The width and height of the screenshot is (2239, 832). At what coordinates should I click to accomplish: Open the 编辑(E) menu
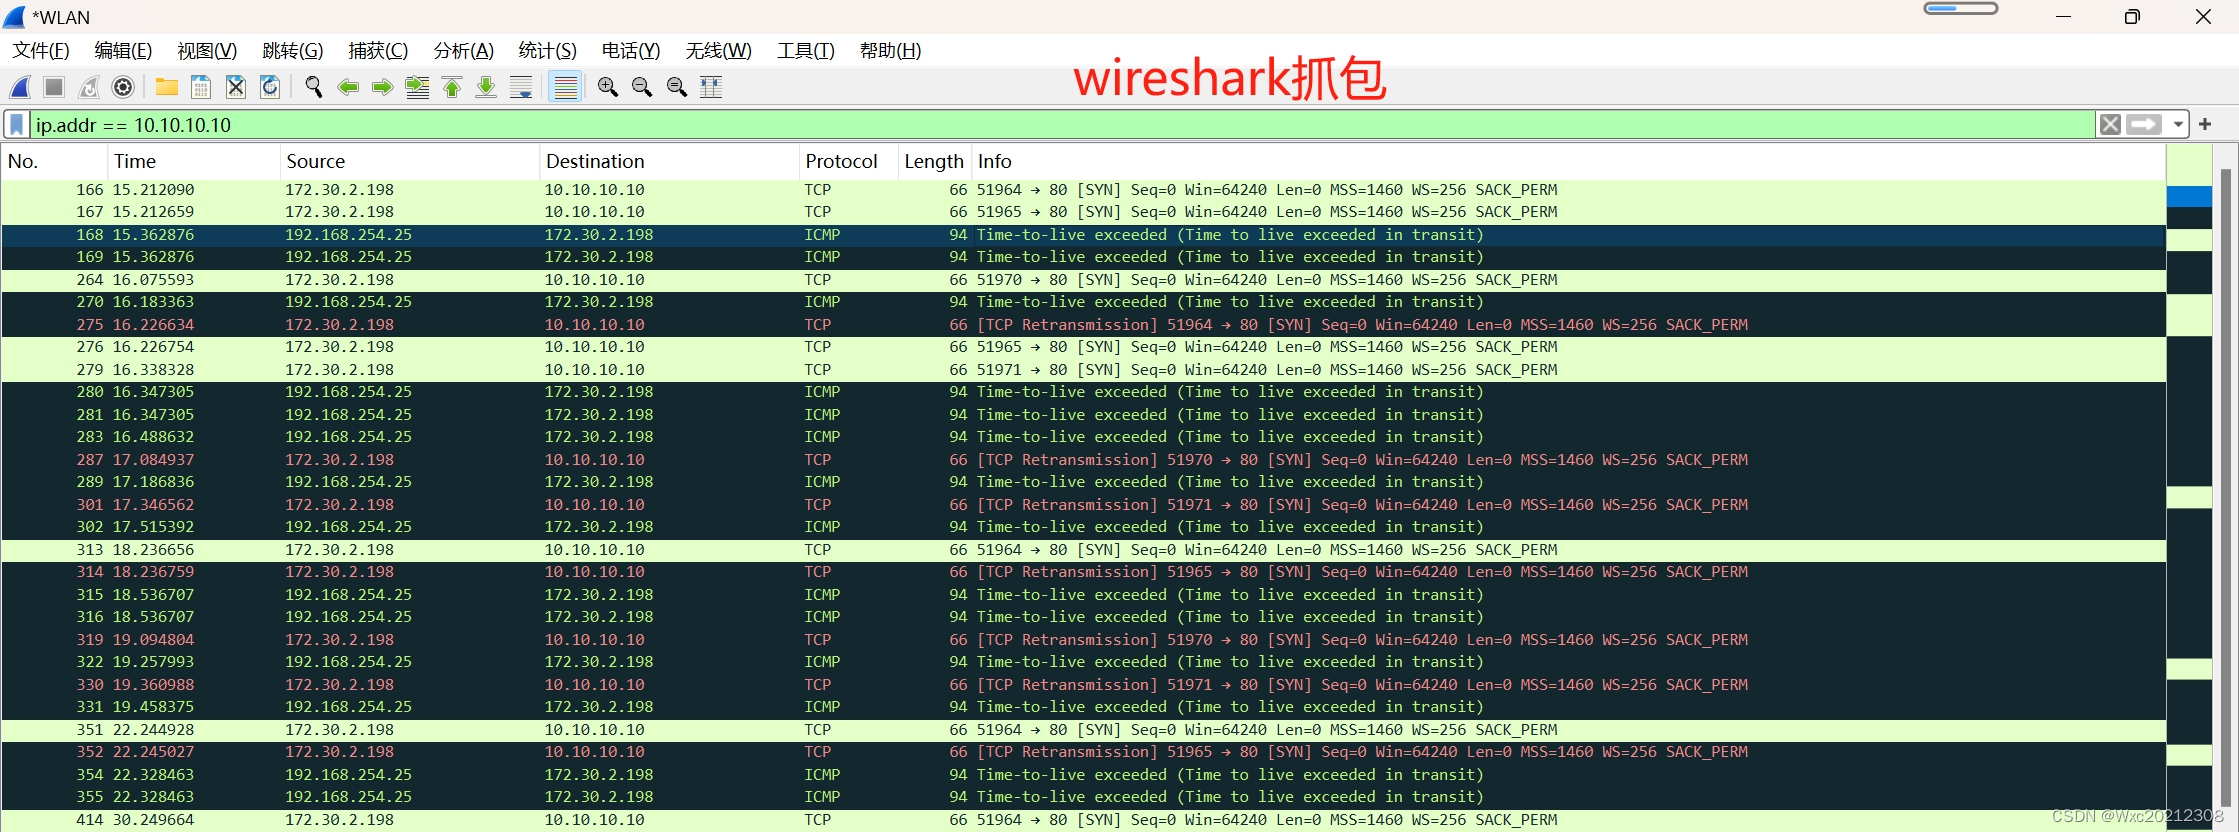click(x=123, y=51)
